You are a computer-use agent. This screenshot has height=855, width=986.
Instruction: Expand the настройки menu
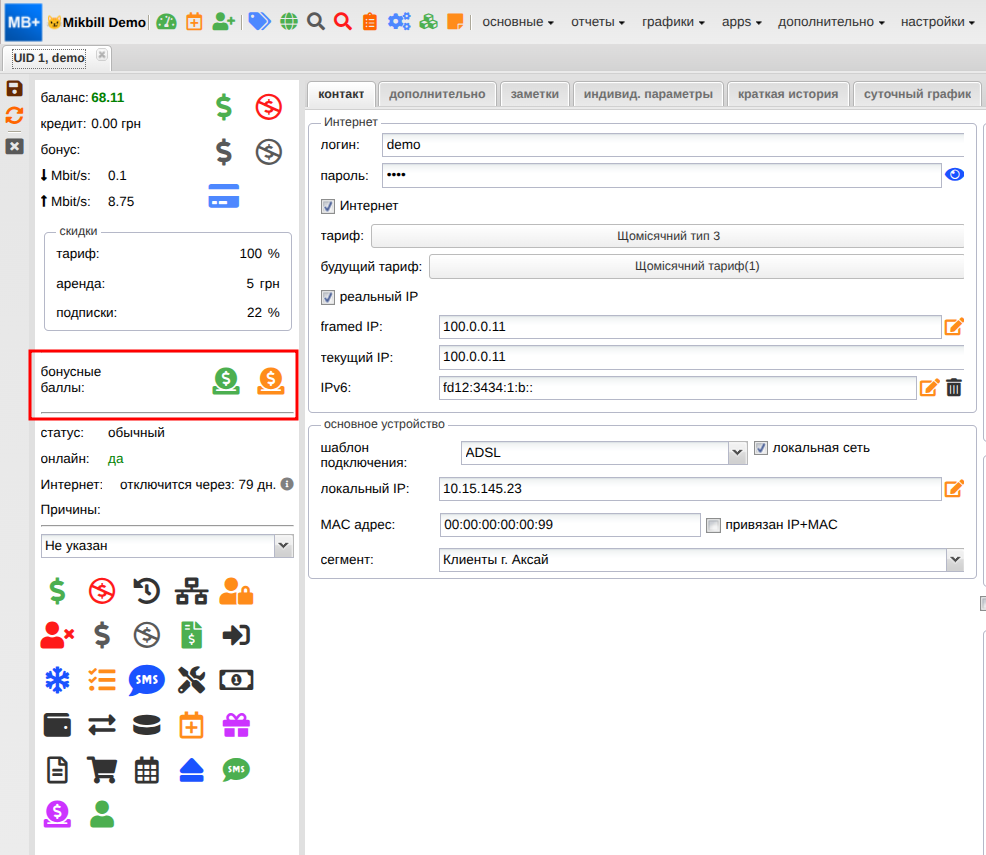click(937, 22)
